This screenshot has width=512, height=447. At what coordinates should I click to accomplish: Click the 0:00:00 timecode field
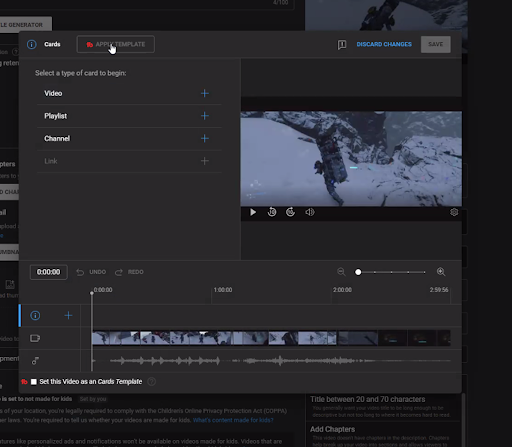pos(49,272)
